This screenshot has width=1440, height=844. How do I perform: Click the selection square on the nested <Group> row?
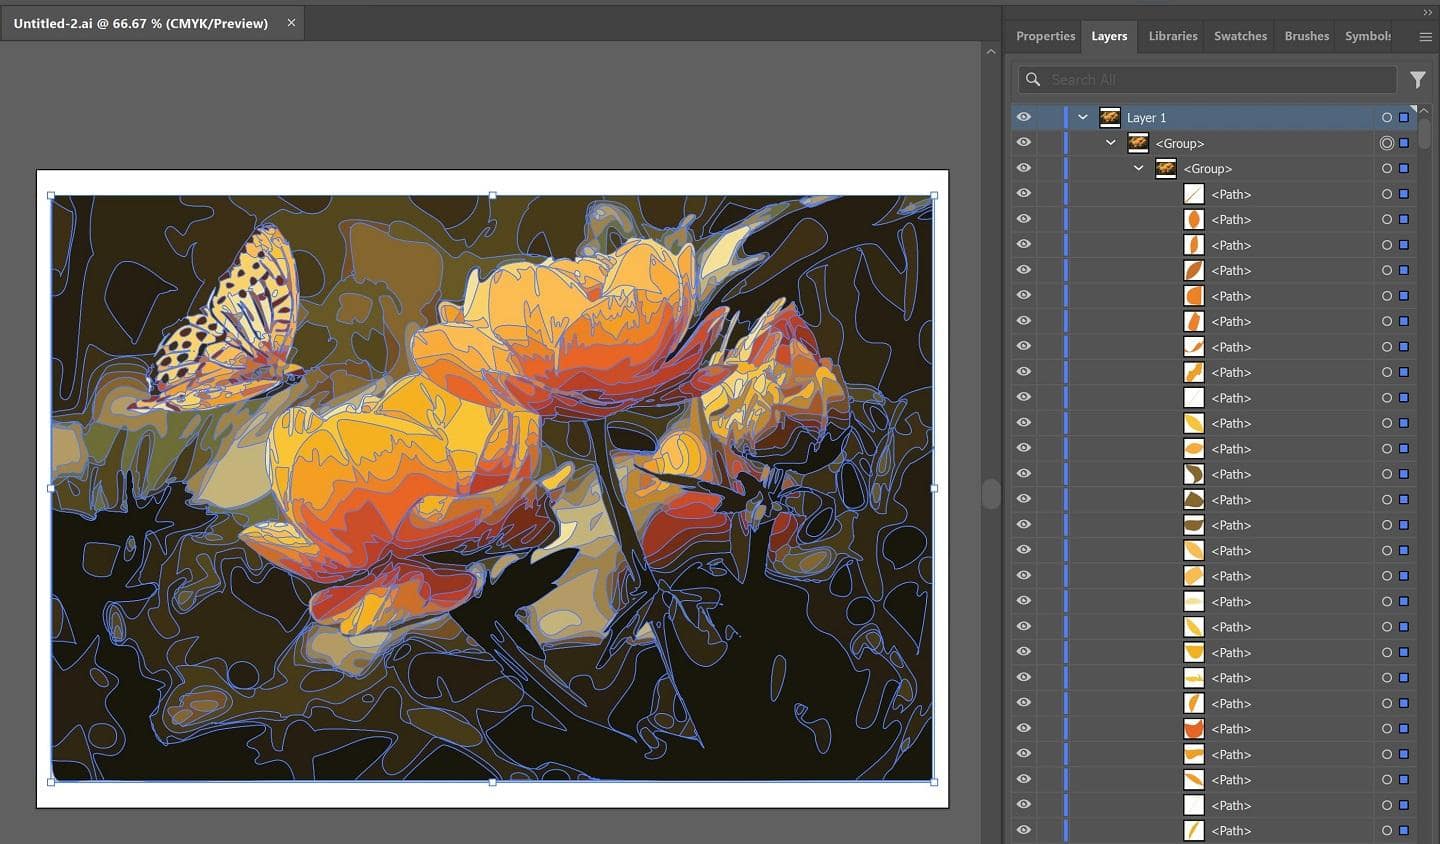coord(1404,168)
